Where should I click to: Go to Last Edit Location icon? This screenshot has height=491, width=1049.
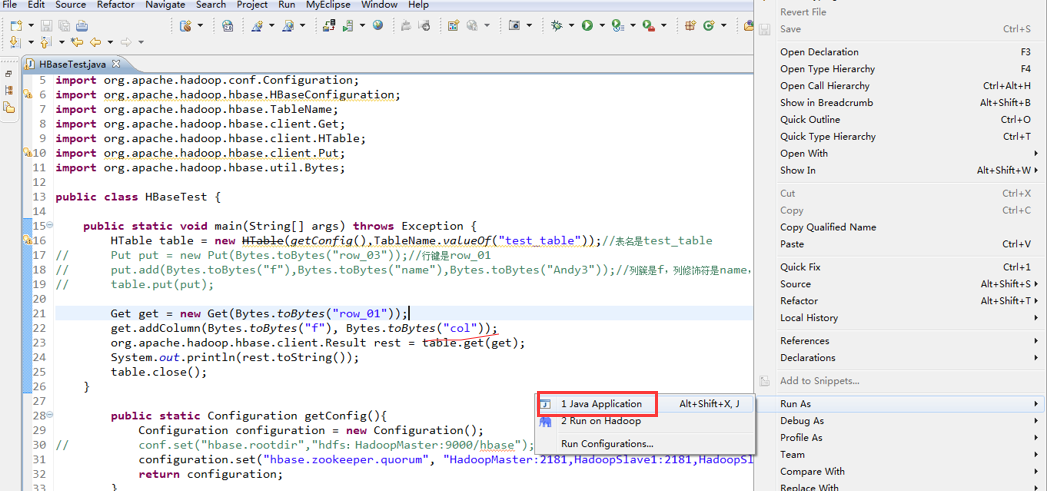77,42
